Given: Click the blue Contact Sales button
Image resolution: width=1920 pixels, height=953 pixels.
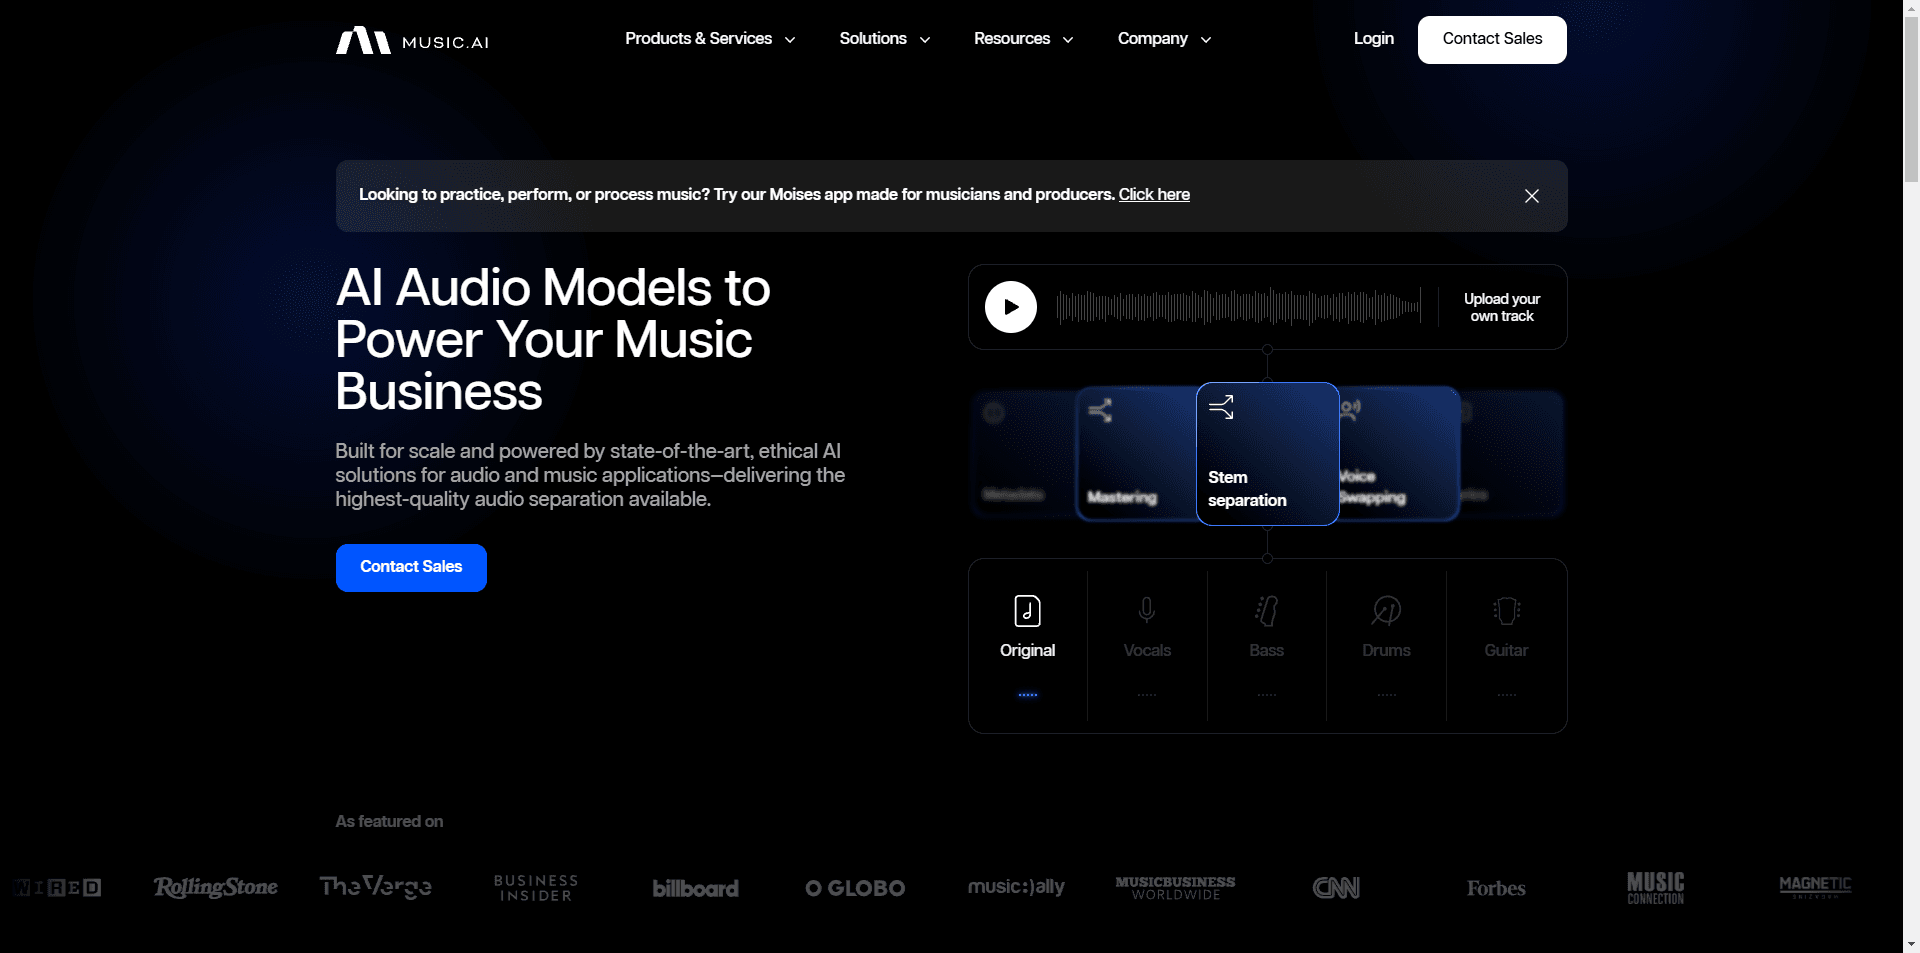Looking at the screenshot, I should click(x=411, y=568).
